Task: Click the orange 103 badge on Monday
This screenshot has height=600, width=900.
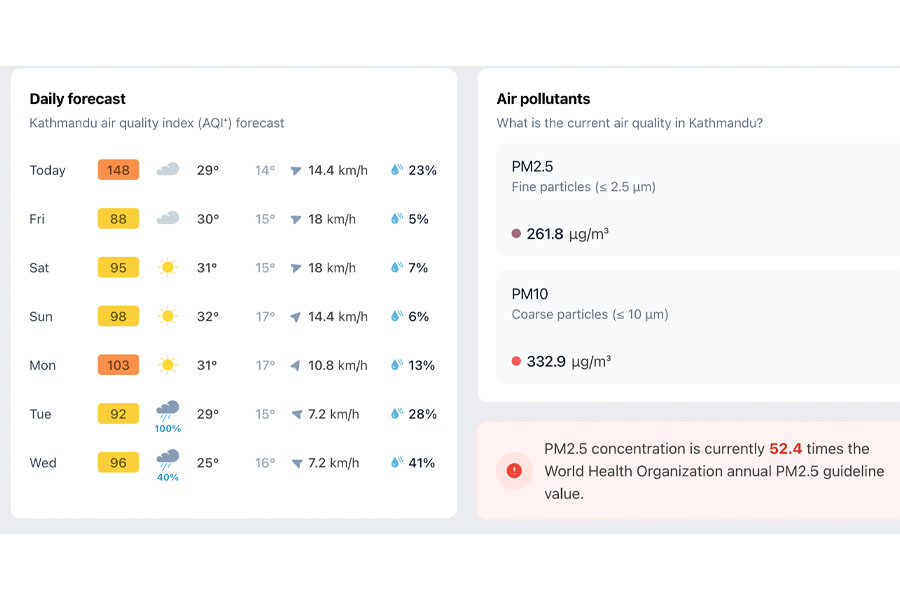Action: click(x=117, y=365)
